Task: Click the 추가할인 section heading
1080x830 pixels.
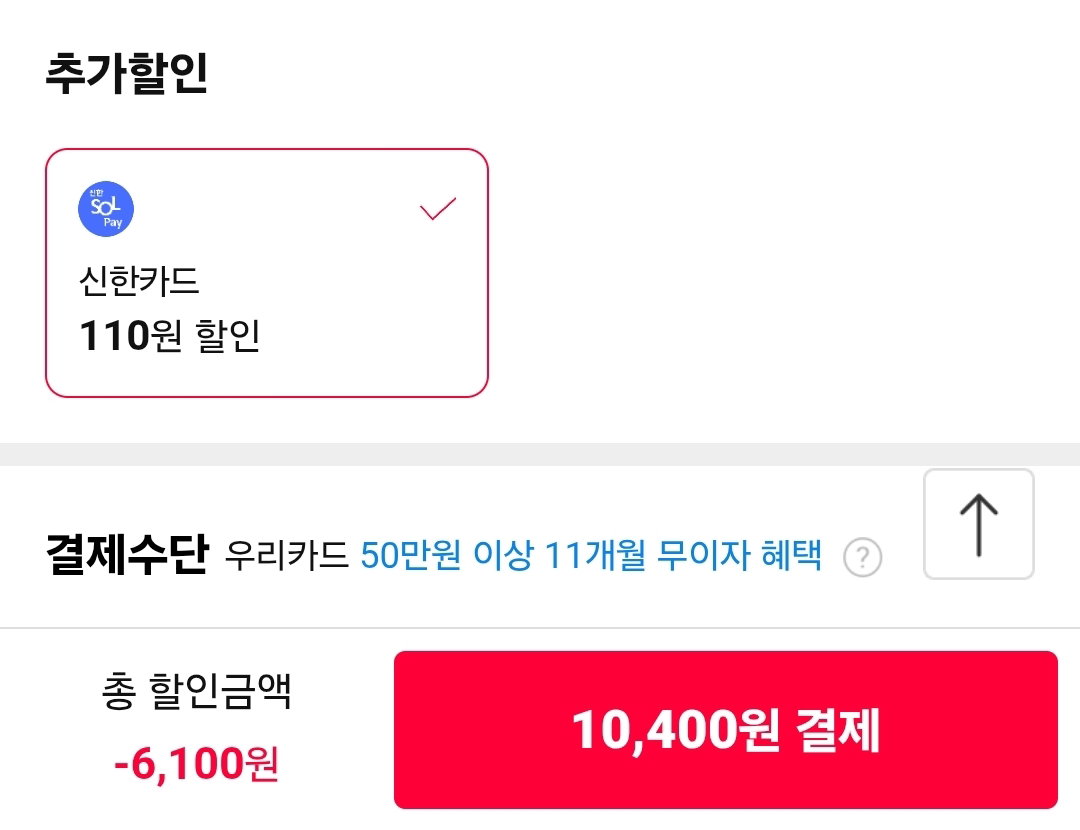Action: [127, 73]
